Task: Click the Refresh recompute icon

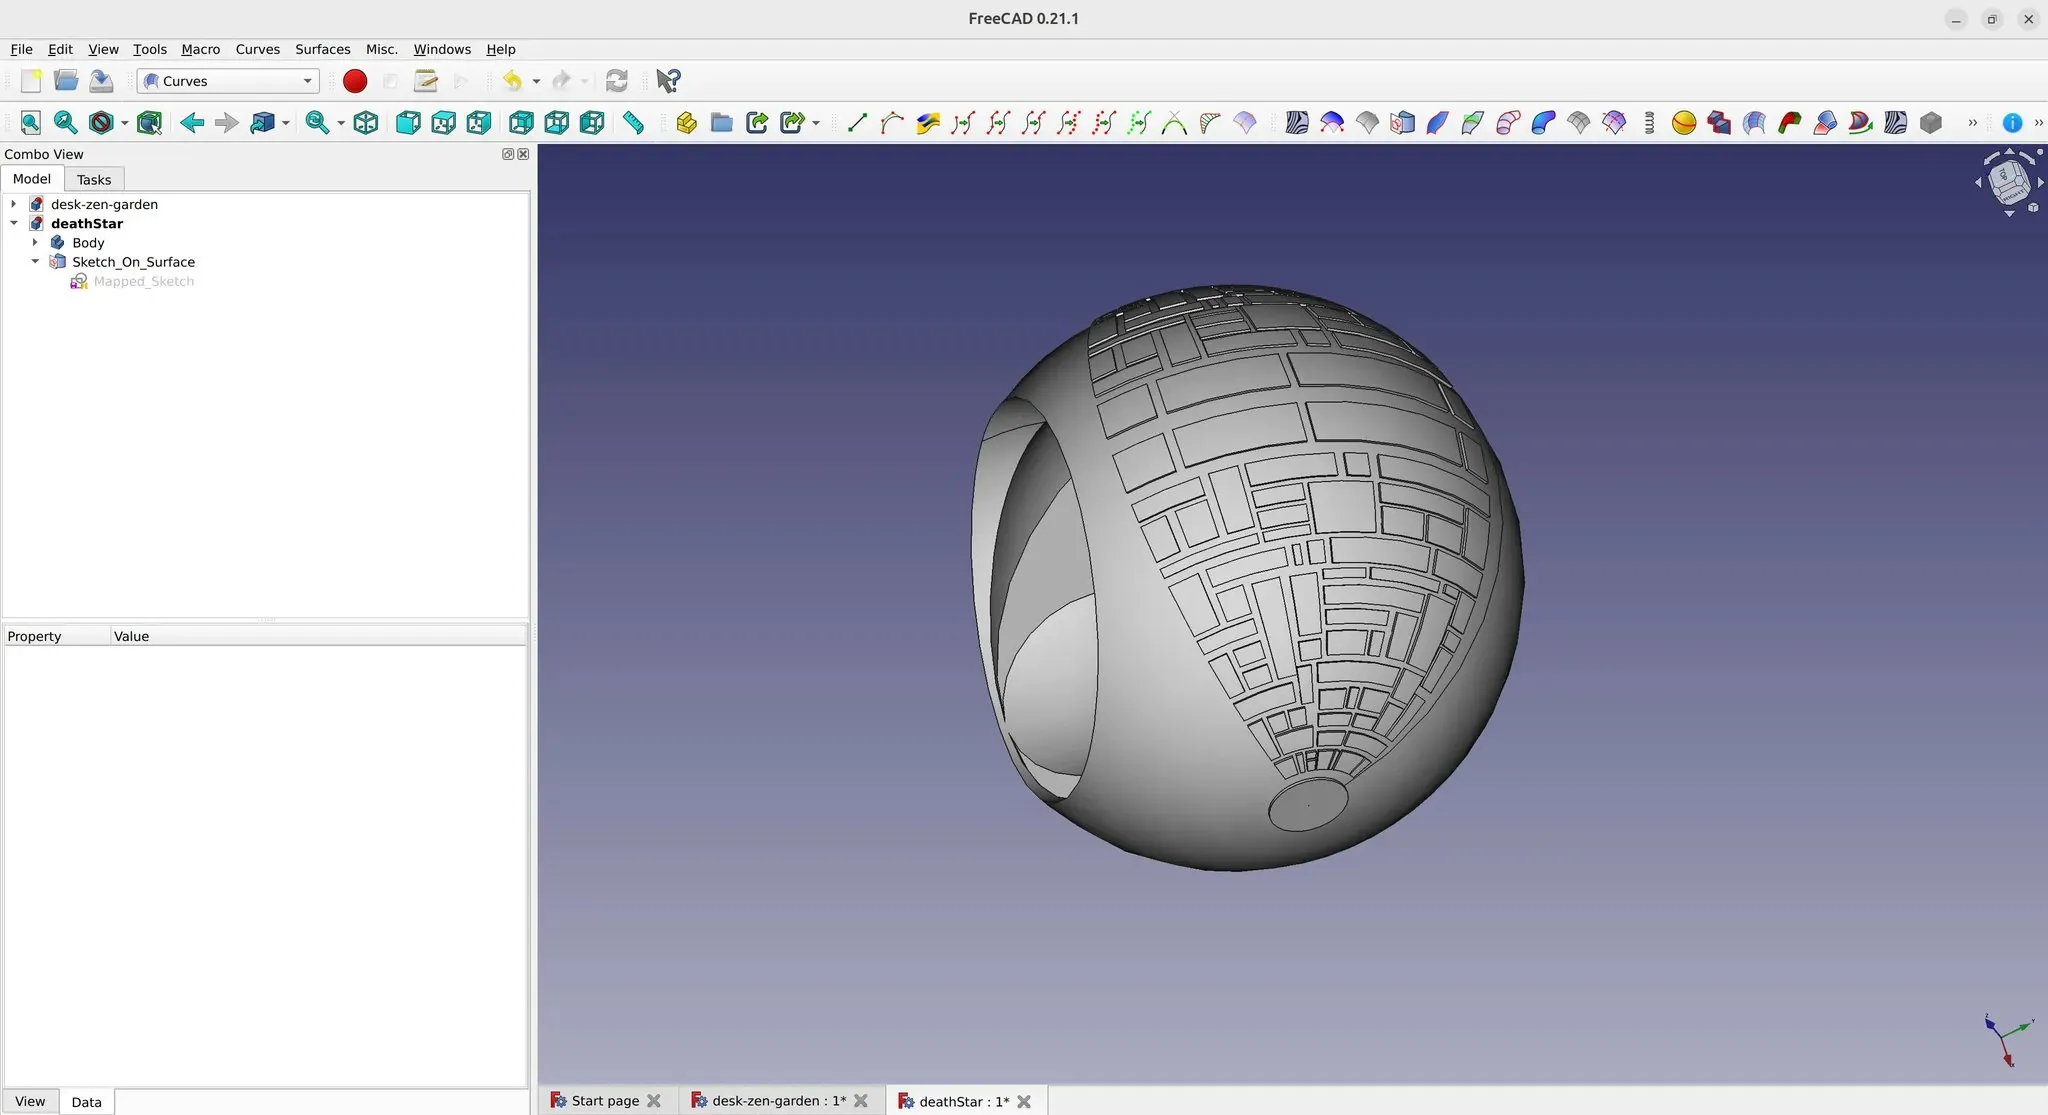Action: pyautogui.click(x=617, y=81)
